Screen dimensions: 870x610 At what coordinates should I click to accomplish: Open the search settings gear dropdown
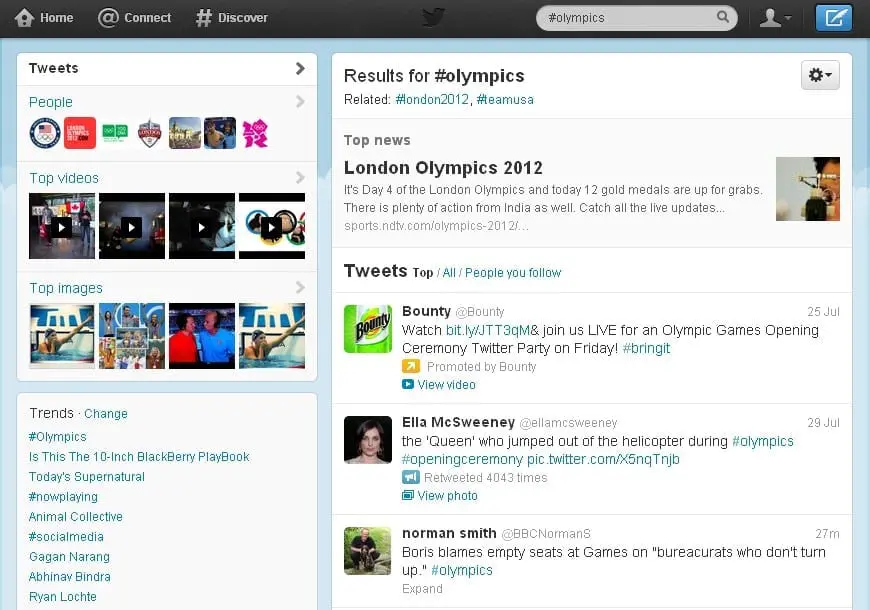pos(820,75)
